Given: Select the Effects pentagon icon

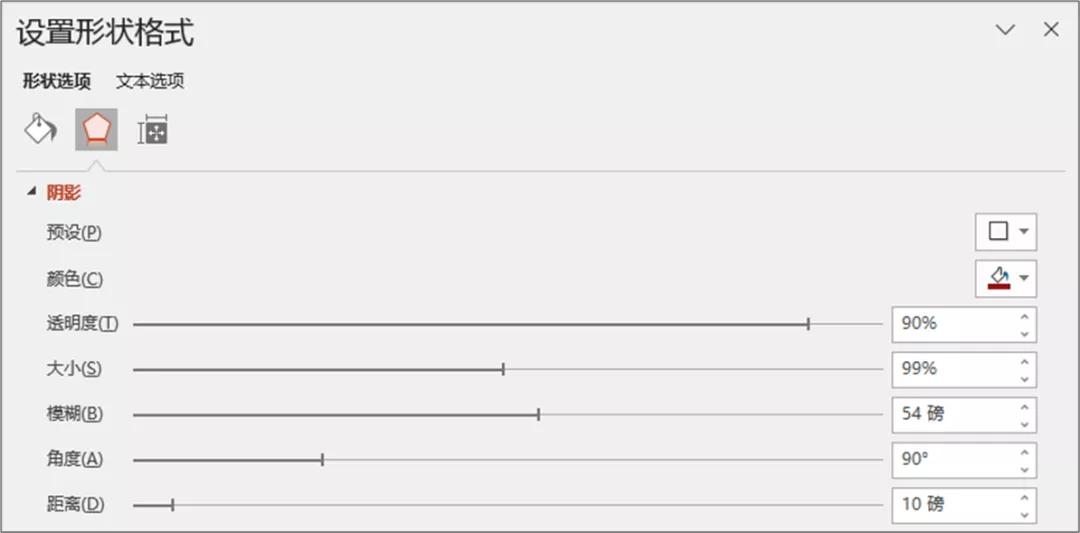Looking at the screenshot, I should coord(96,129).
